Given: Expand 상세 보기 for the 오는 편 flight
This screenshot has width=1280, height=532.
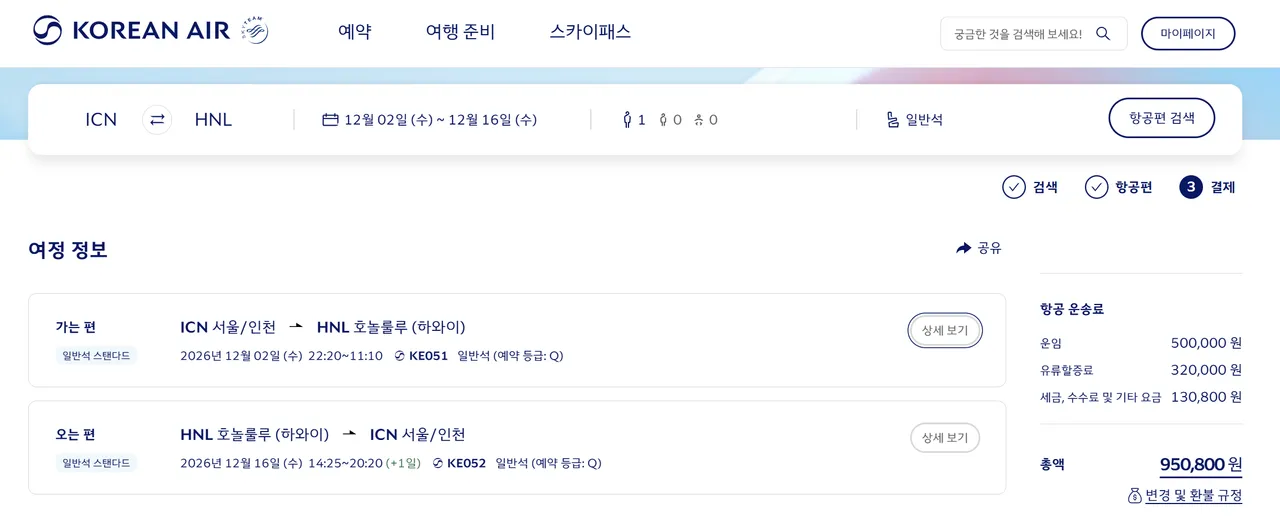Looking at the screenshot, I should (945, 438).
